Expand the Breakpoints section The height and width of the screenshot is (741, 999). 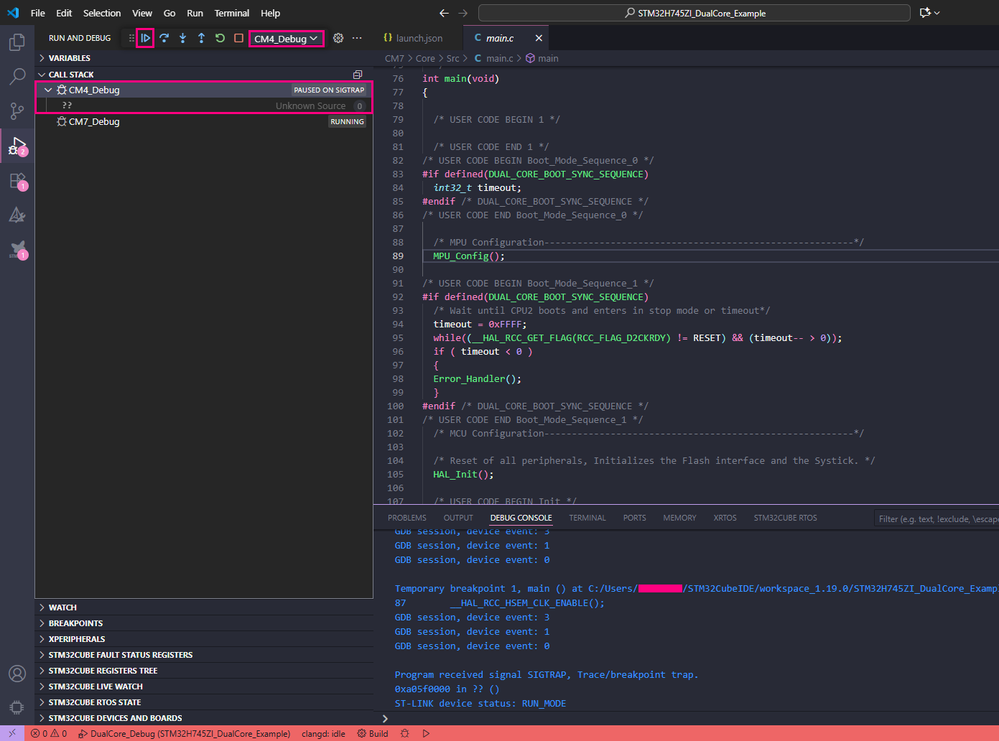pos(76,623)
